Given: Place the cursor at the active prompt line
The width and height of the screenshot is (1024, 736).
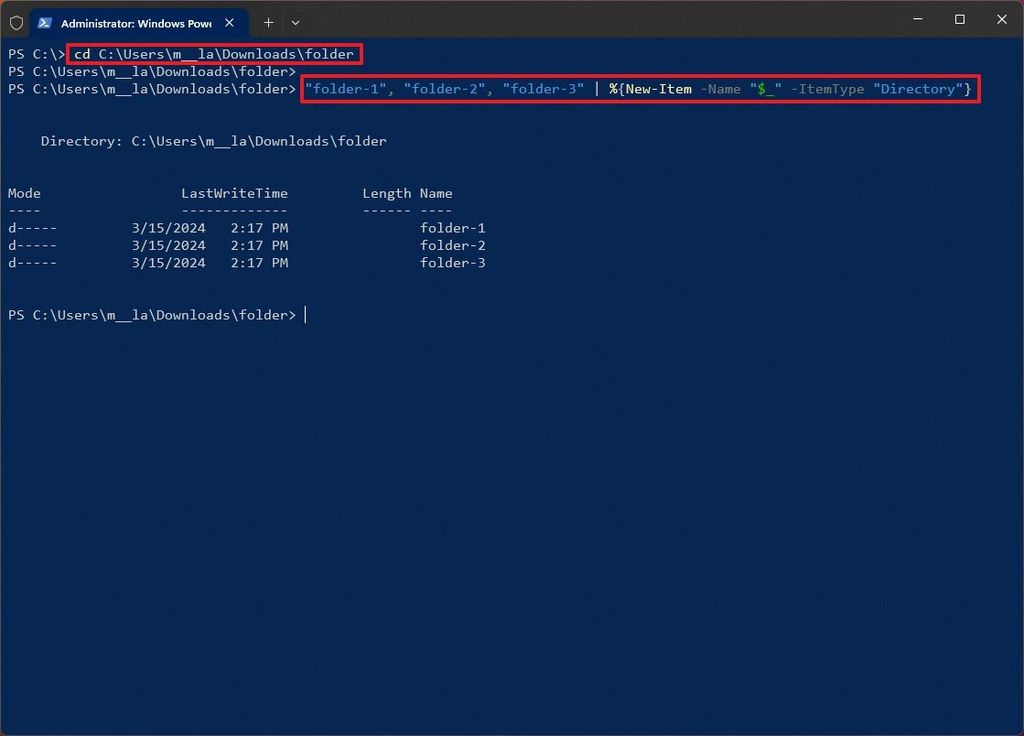Looking at the screenshot, I should tap(308, 314).
